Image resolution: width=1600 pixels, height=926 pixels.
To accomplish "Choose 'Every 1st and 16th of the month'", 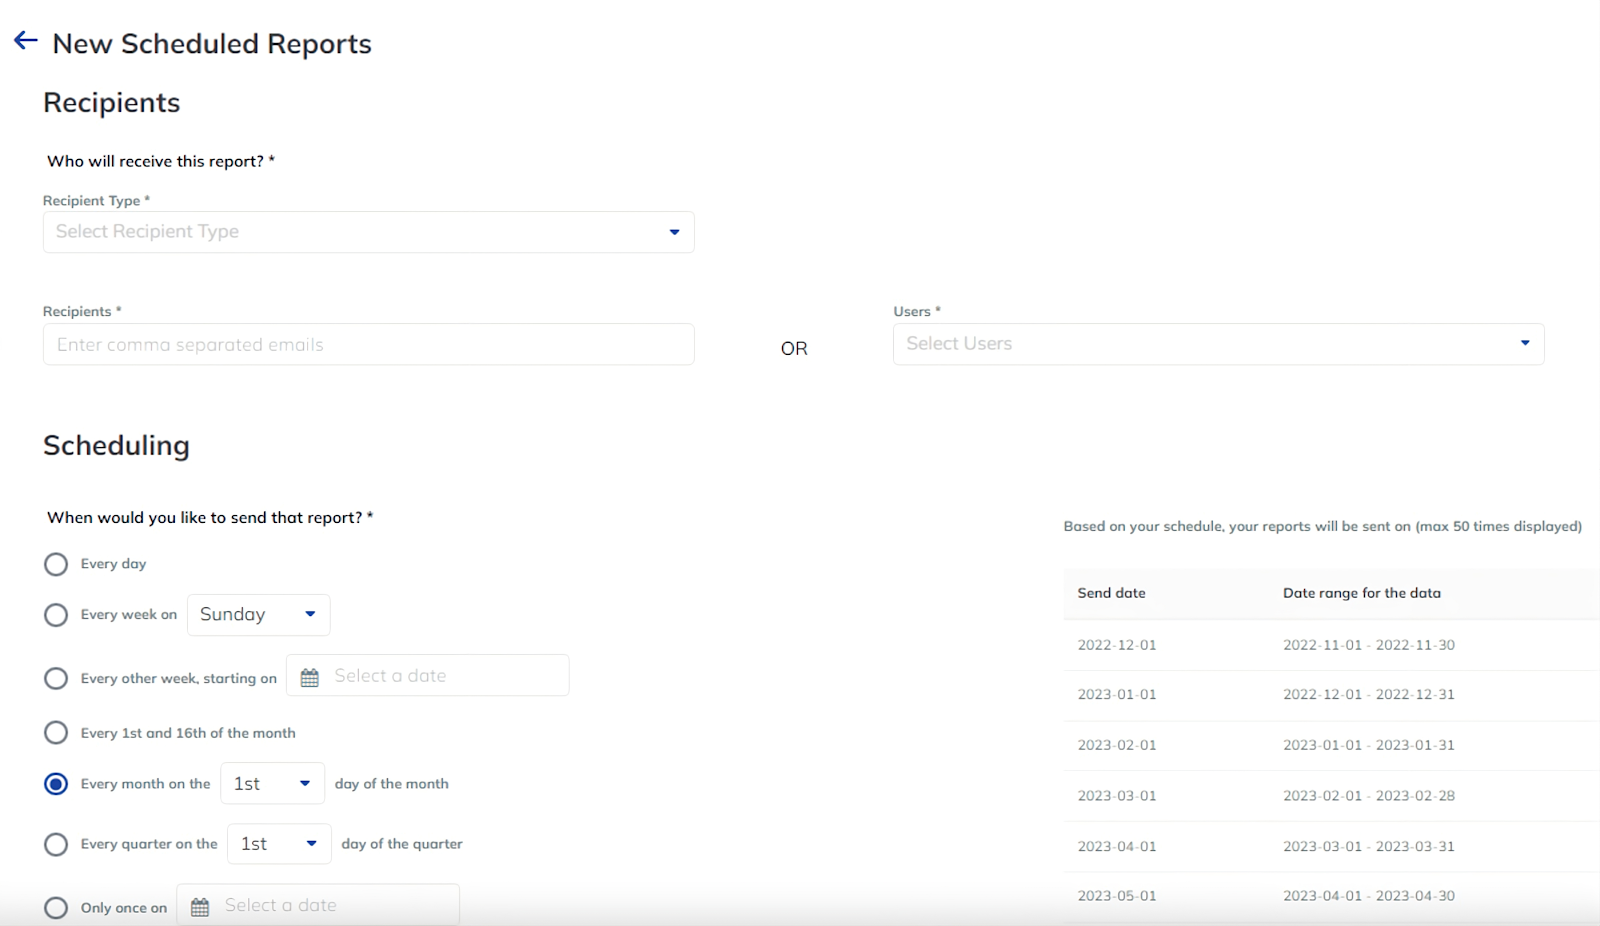I will pyautogui.click(x=56, y=732).
